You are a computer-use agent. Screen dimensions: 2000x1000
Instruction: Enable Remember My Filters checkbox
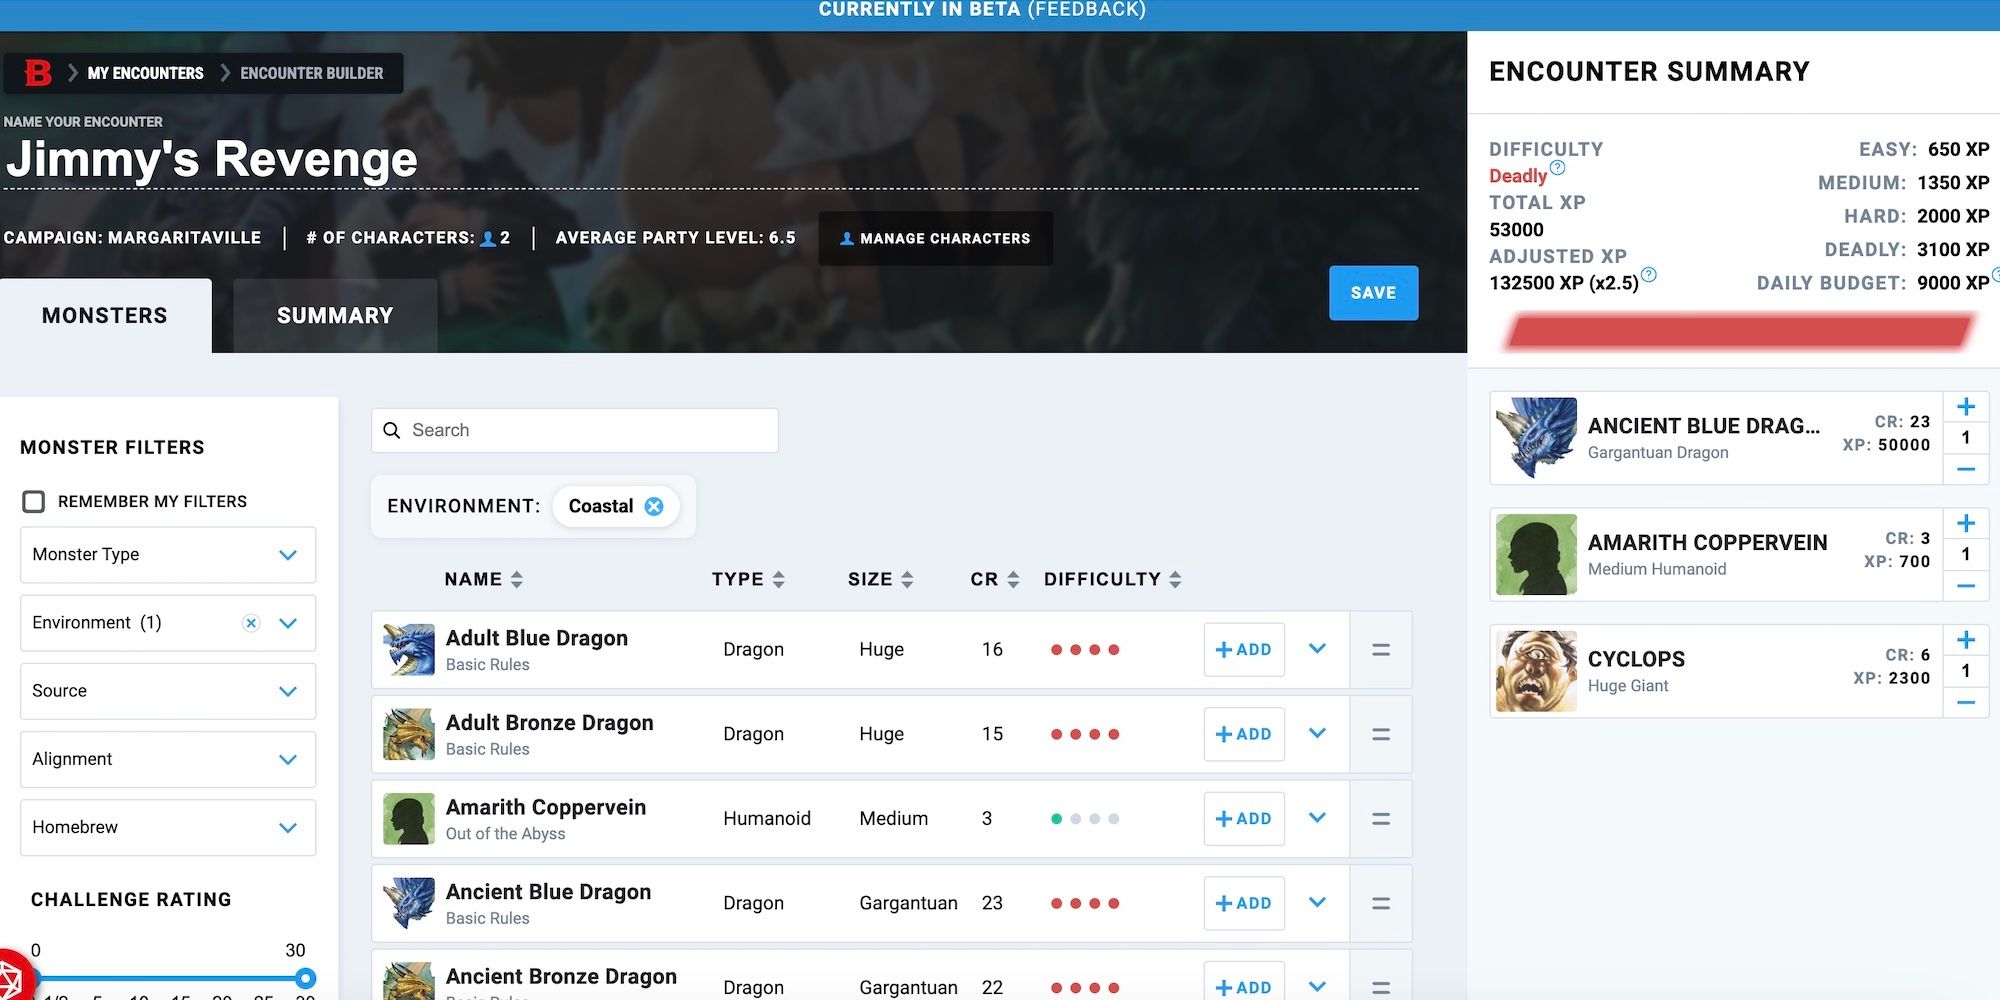34,501
